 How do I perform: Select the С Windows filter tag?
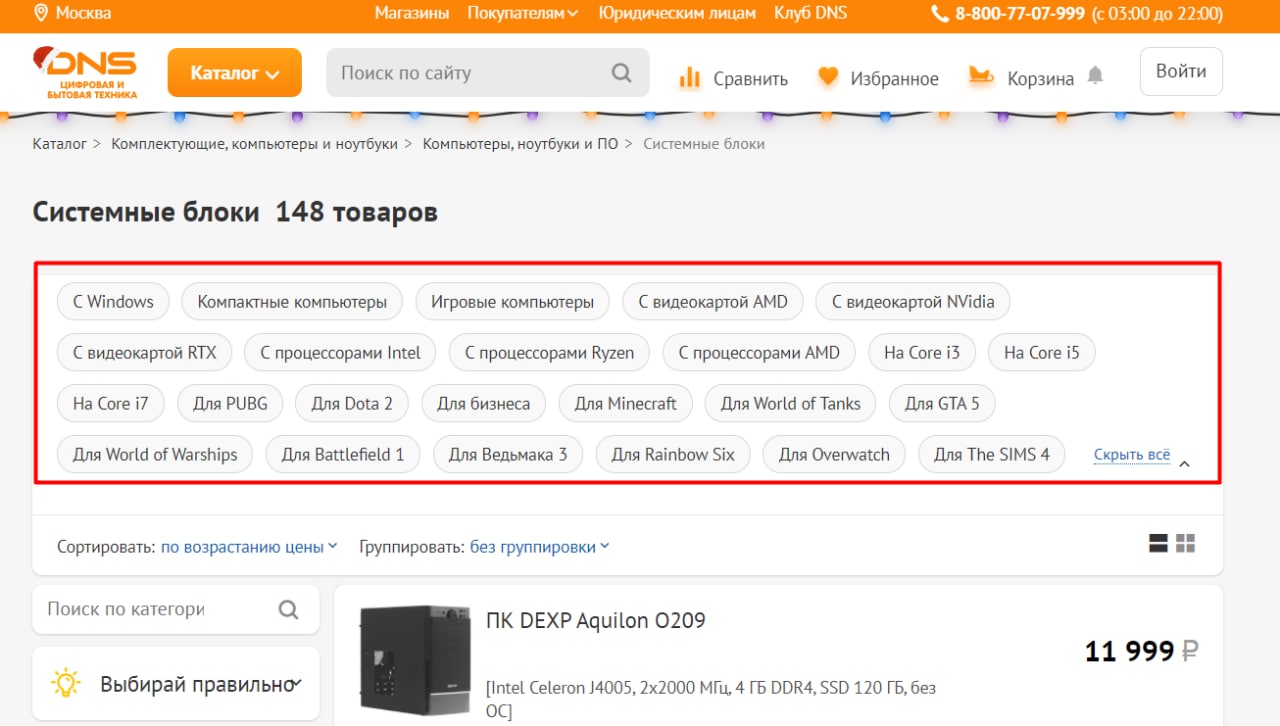113,302
